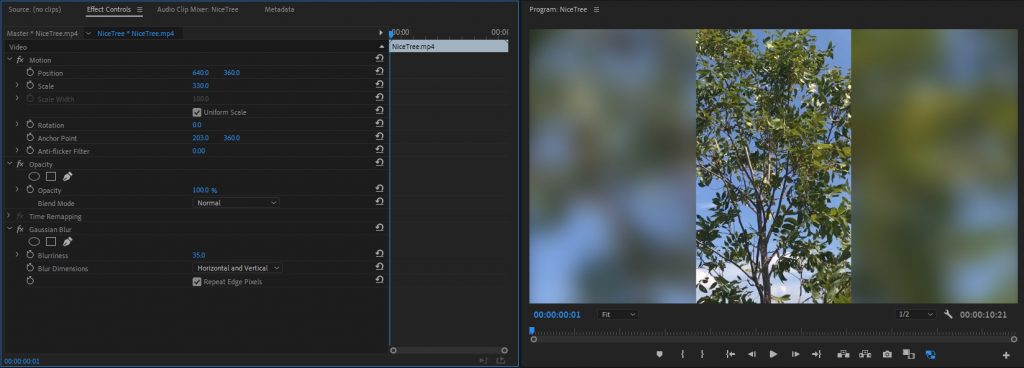The height and width of the screenshot is (368, 1024).
Task: Toggle the Motion fx effect icon
Action: (x=20, y=60)
